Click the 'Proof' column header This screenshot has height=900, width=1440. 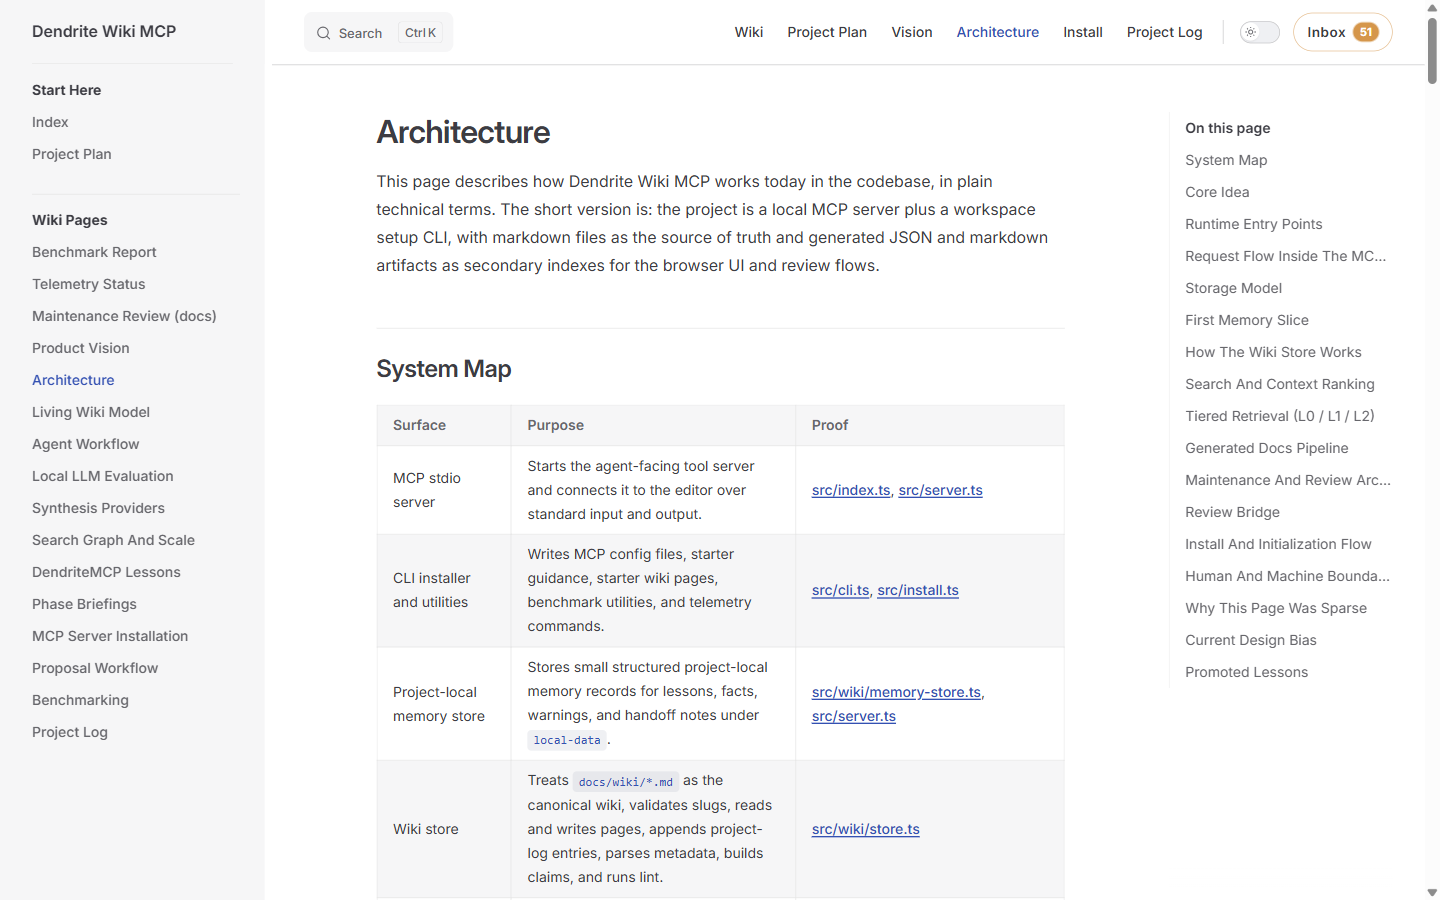(930, 425)
